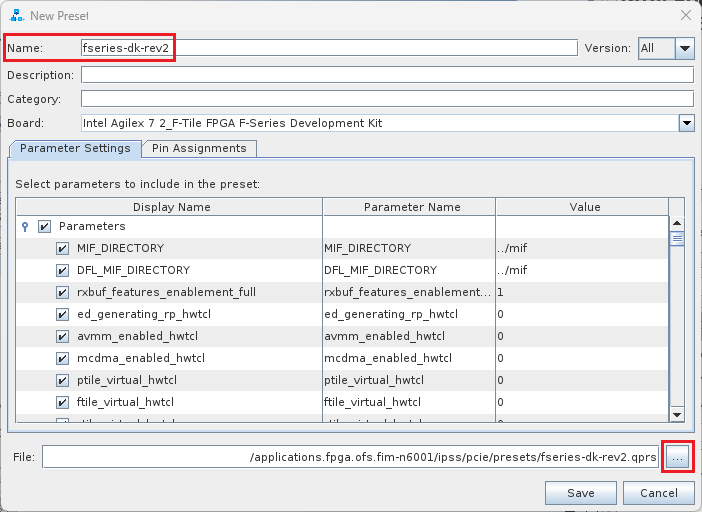Open the Version dropdown
The width and height of the screenshot is (702, 512).
pos(684,48)
